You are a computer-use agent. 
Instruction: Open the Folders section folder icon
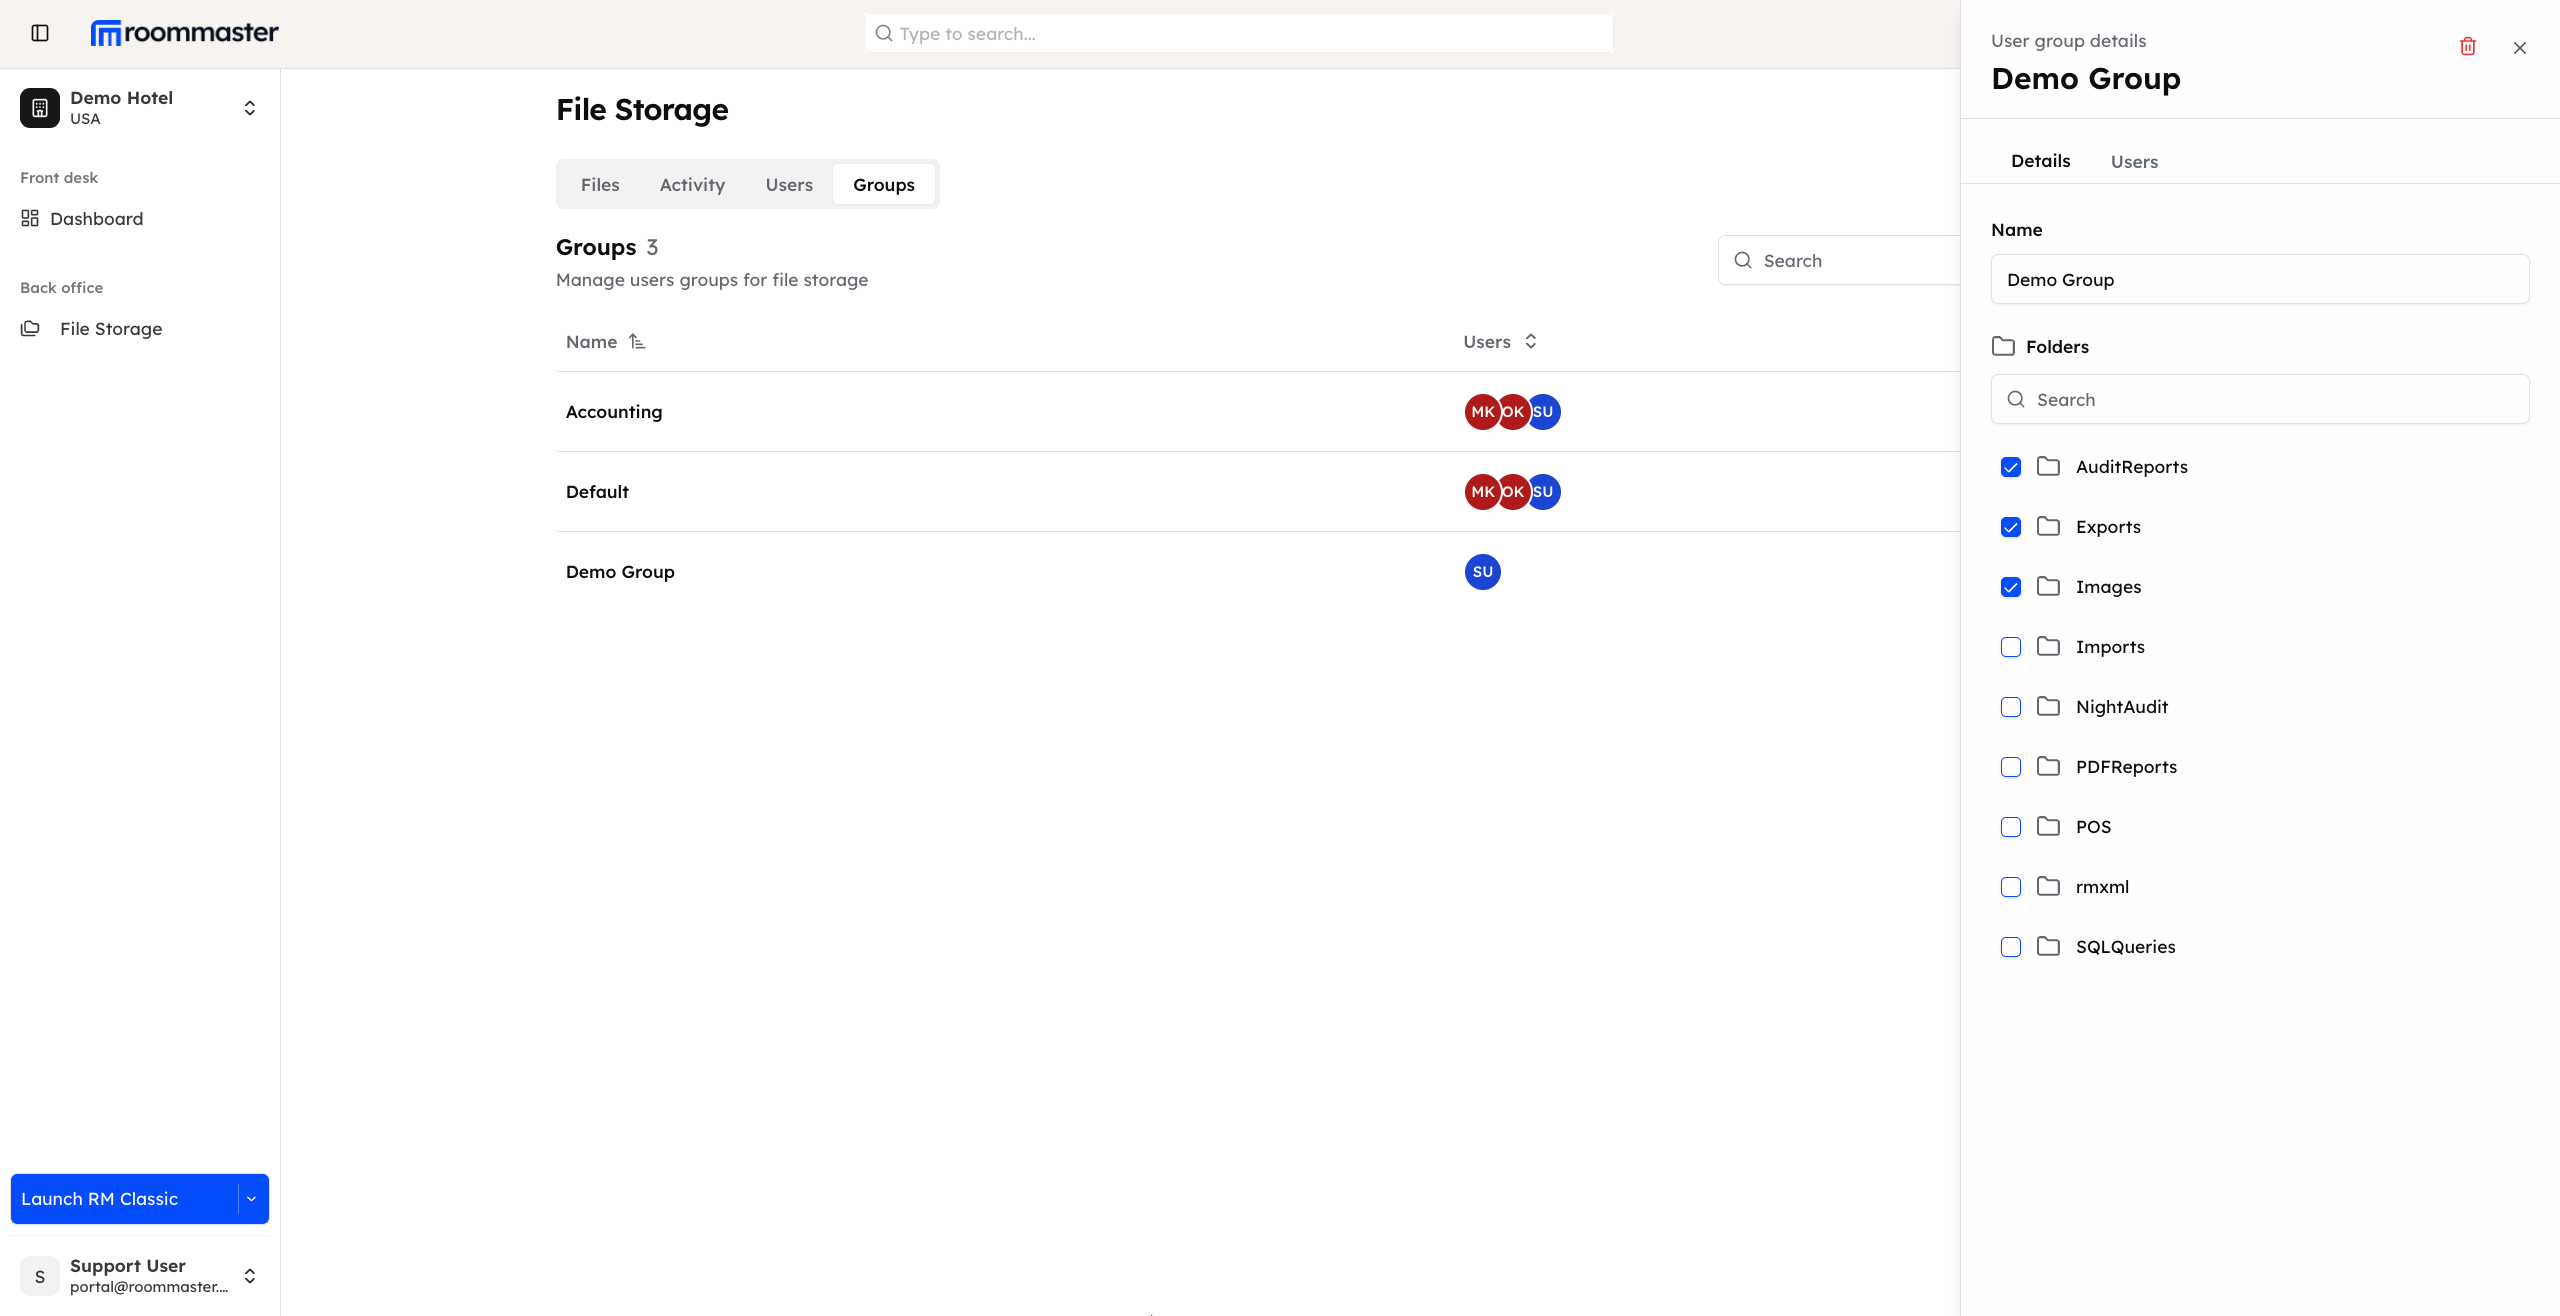click(x=2003, y=346)
